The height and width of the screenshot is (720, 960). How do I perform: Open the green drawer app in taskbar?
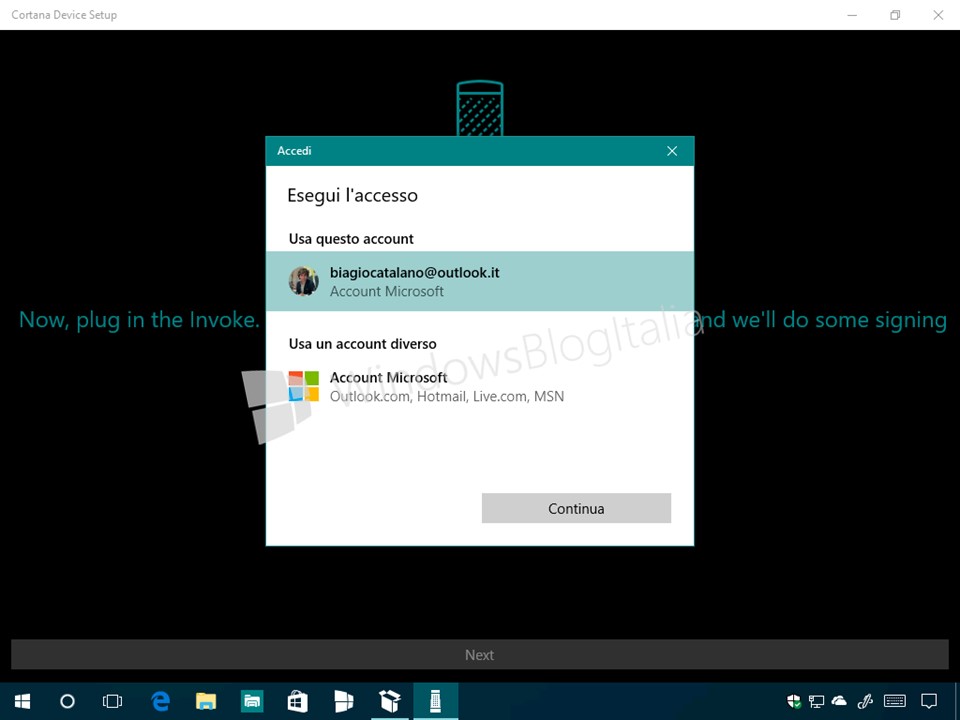(x=252, y=701)
